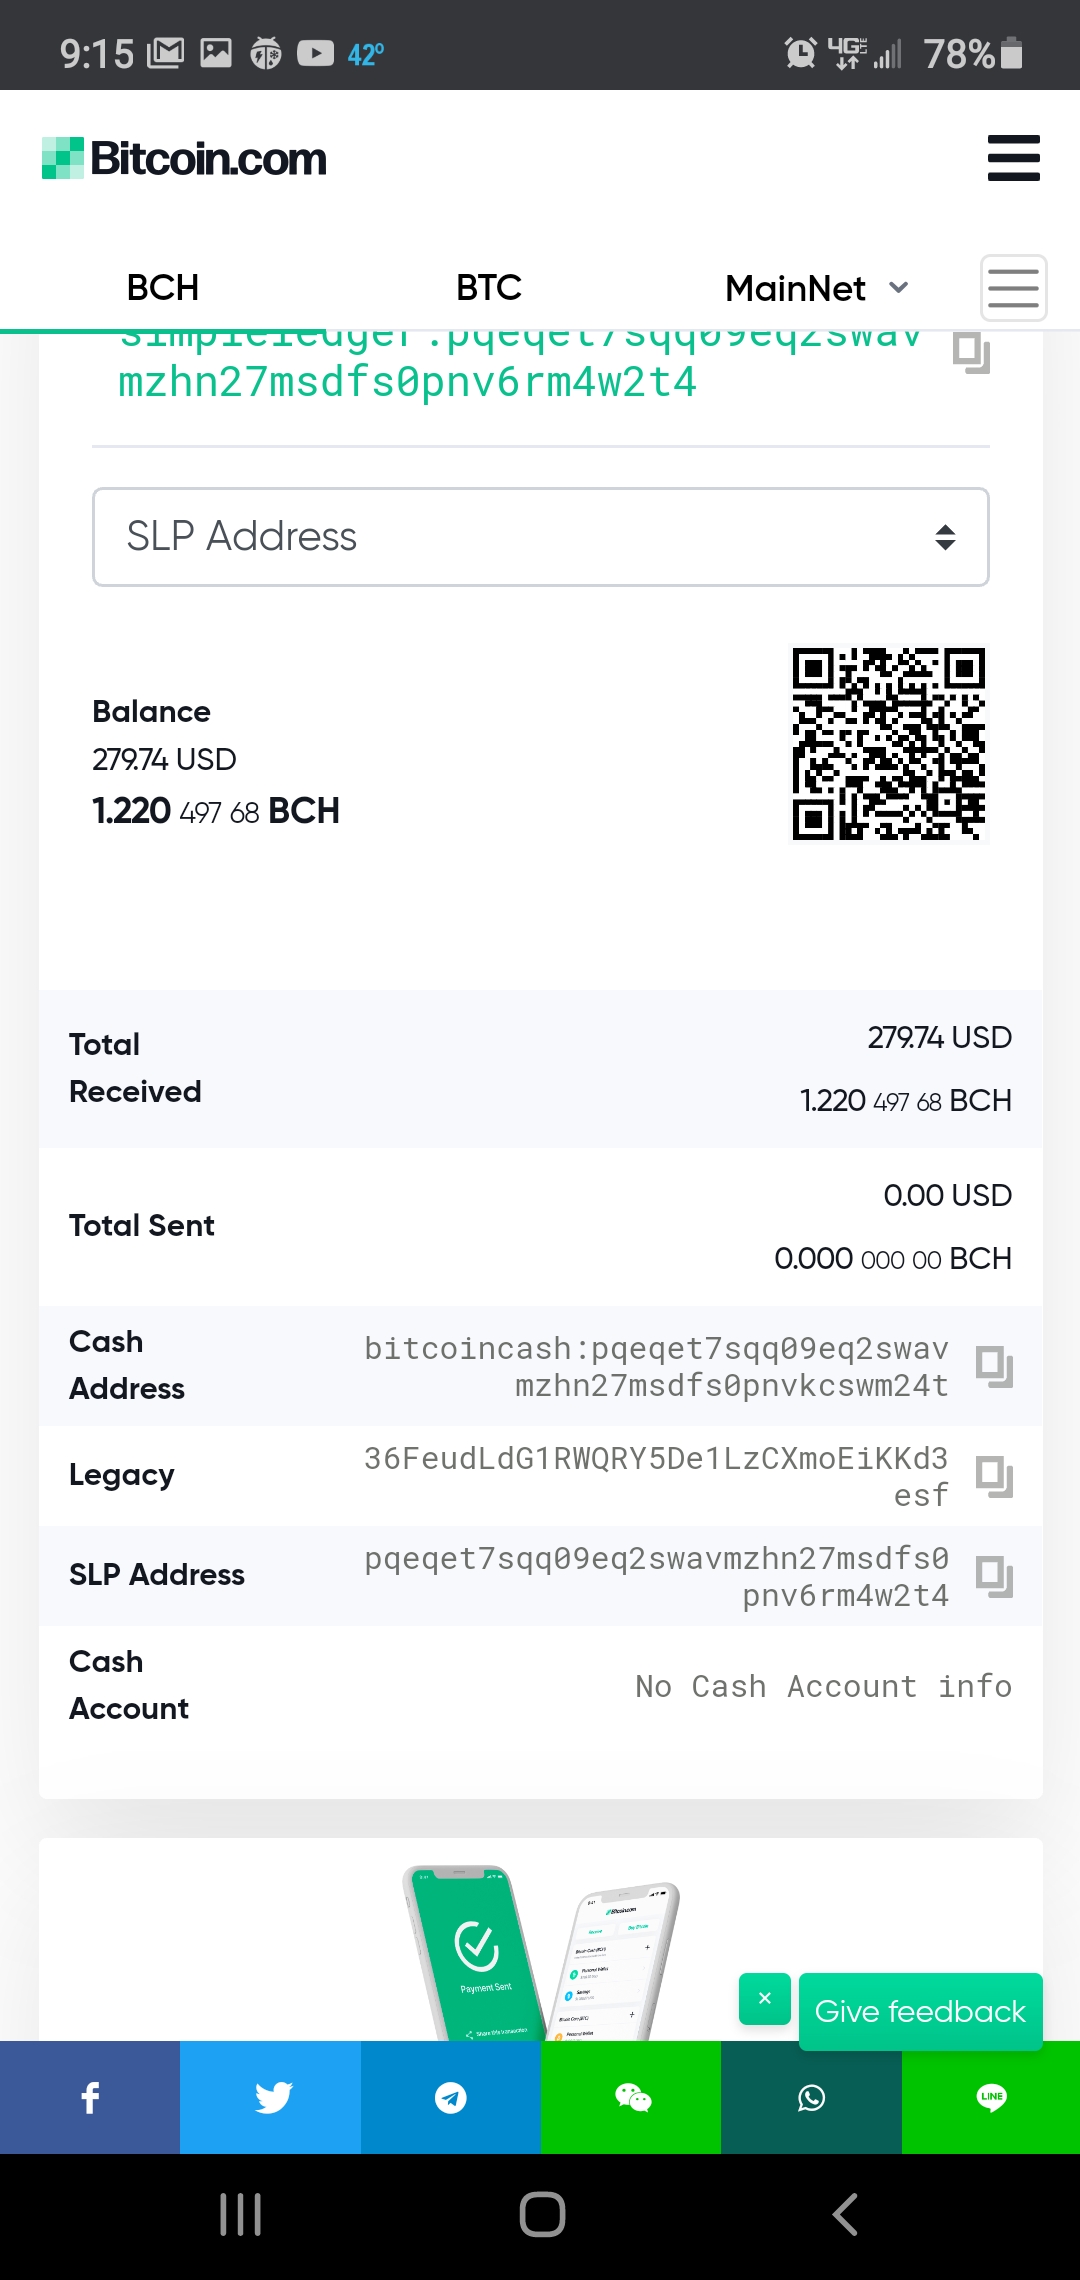
Task: Click the Give feedback button
Action: coord(921,2011)
